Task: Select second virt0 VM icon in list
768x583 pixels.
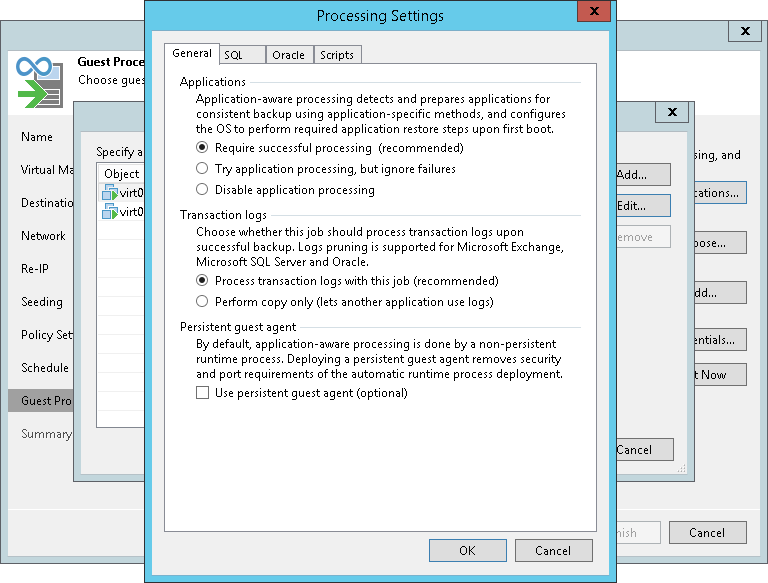Action: [110, 212]
